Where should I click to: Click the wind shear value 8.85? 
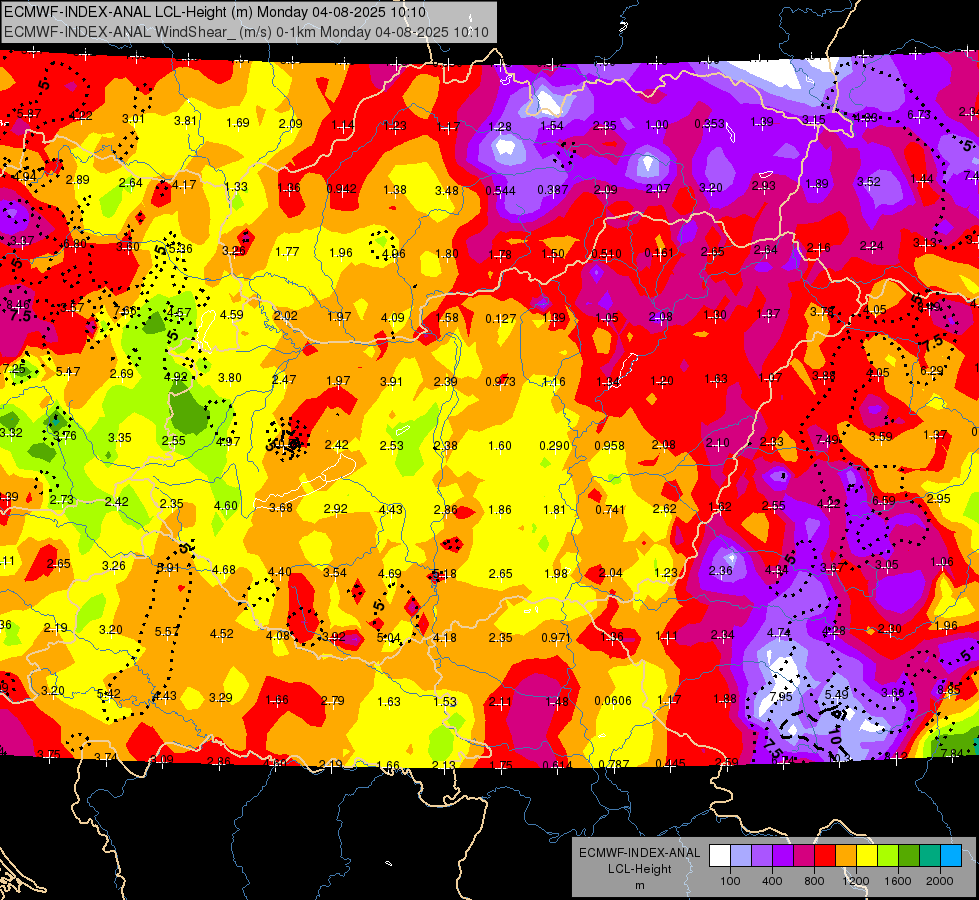tap(949, 690)
